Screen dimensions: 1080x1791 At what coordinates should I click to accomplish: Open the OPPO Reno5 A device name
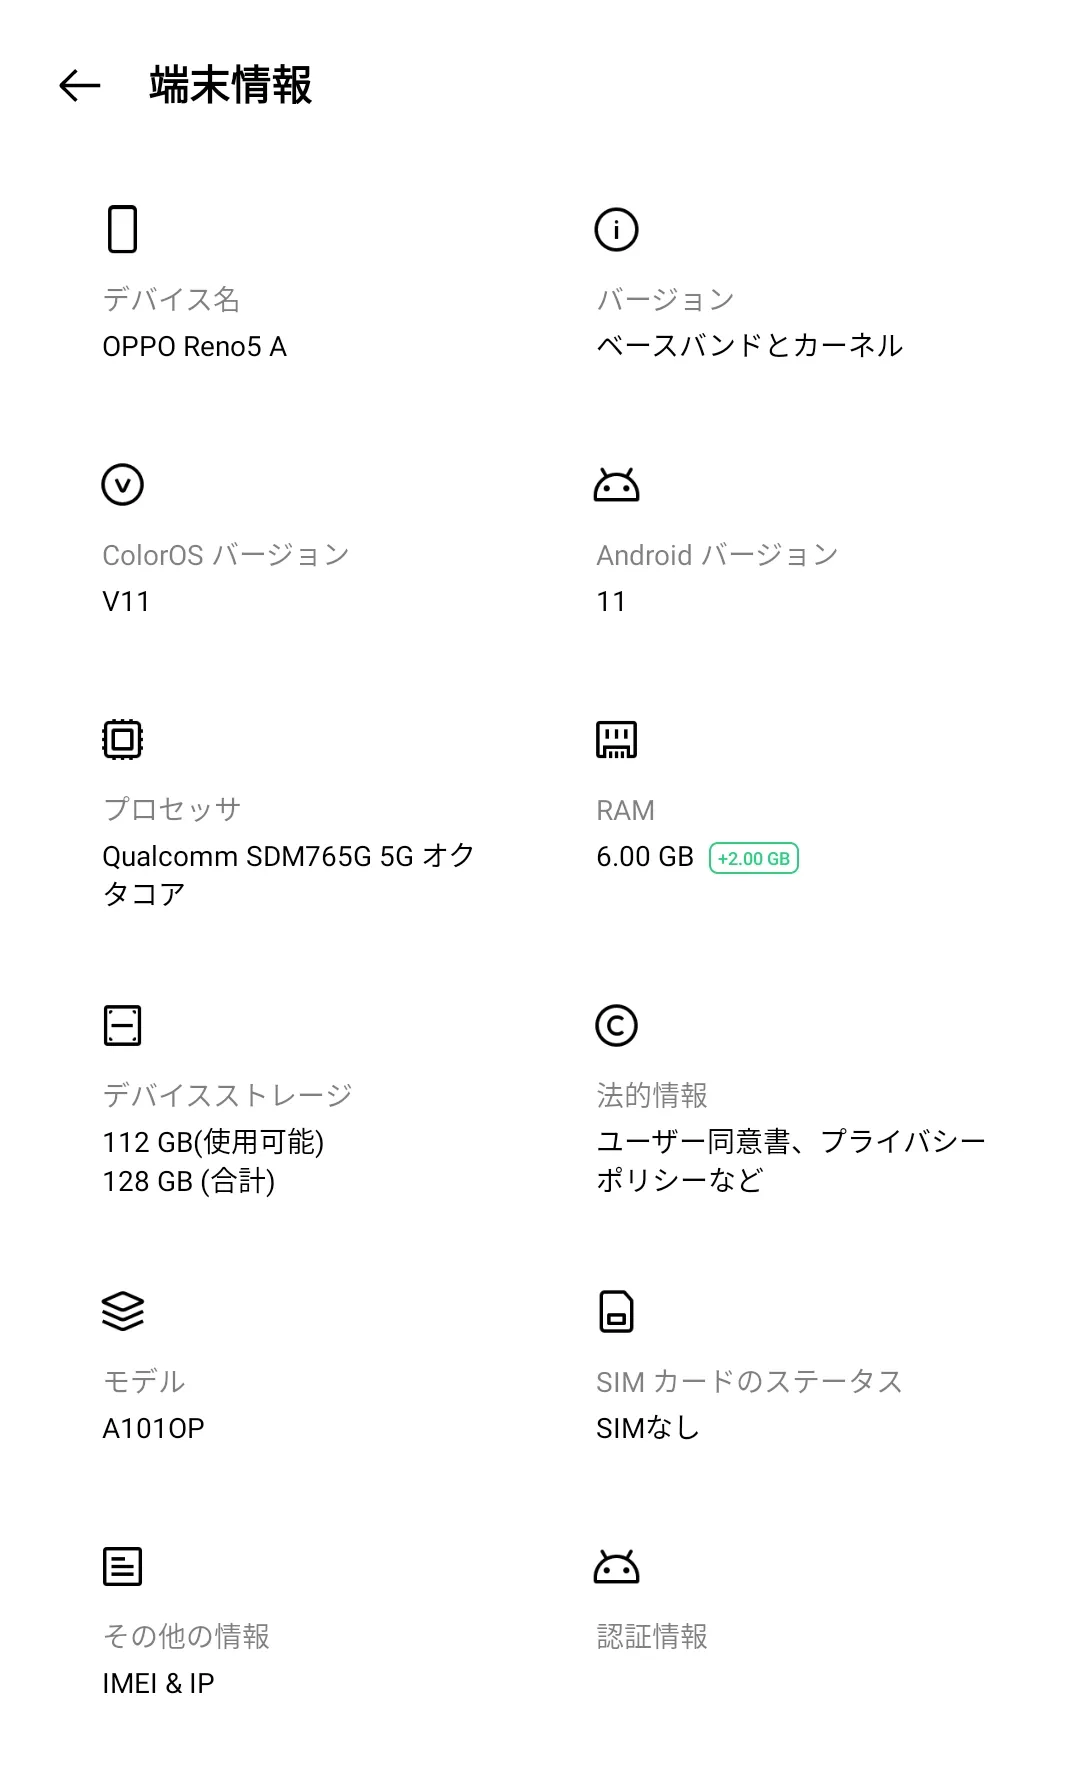194,347
